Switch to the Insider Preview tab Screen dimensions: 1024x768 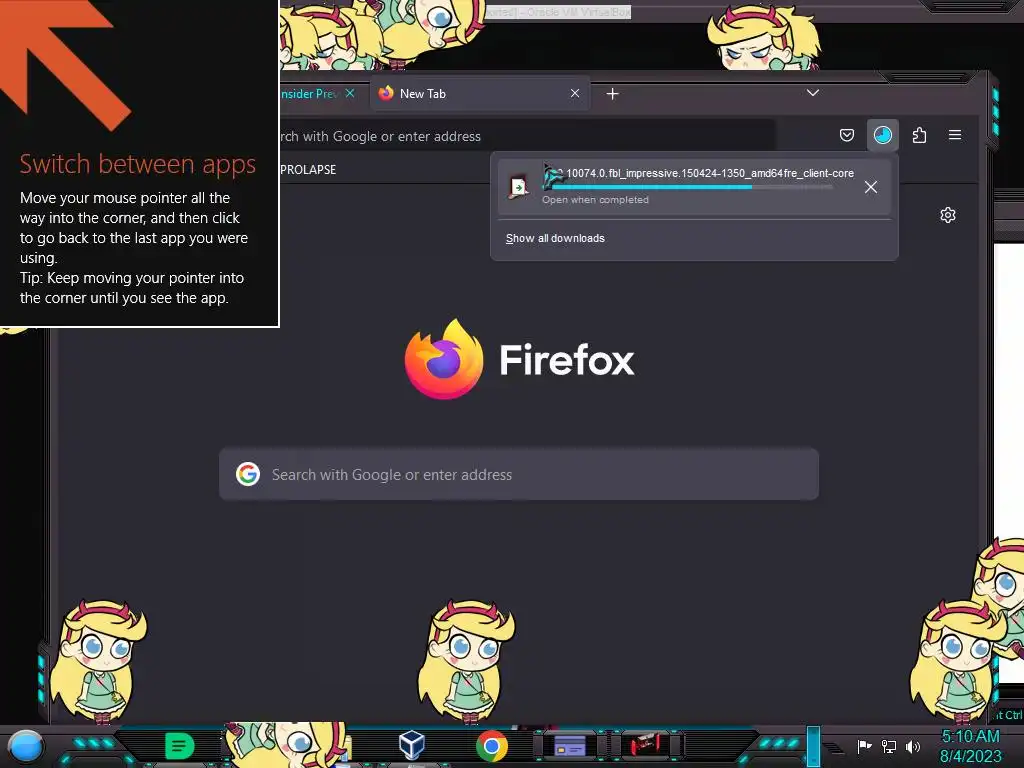309,94
